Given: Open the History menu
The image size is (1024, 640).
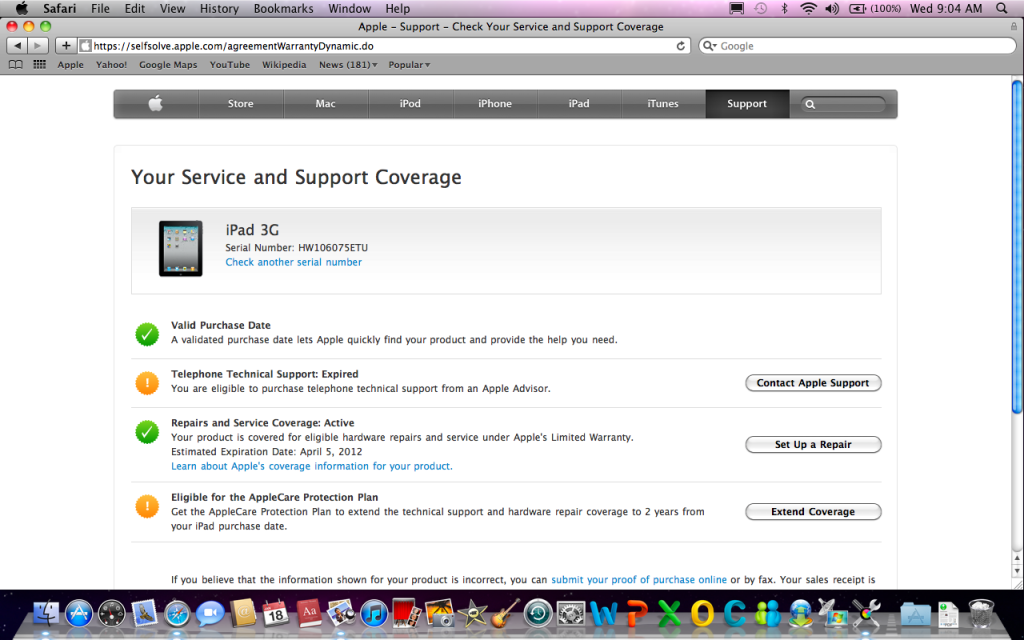Looking at the screenshot, I should tap(219, 8).
